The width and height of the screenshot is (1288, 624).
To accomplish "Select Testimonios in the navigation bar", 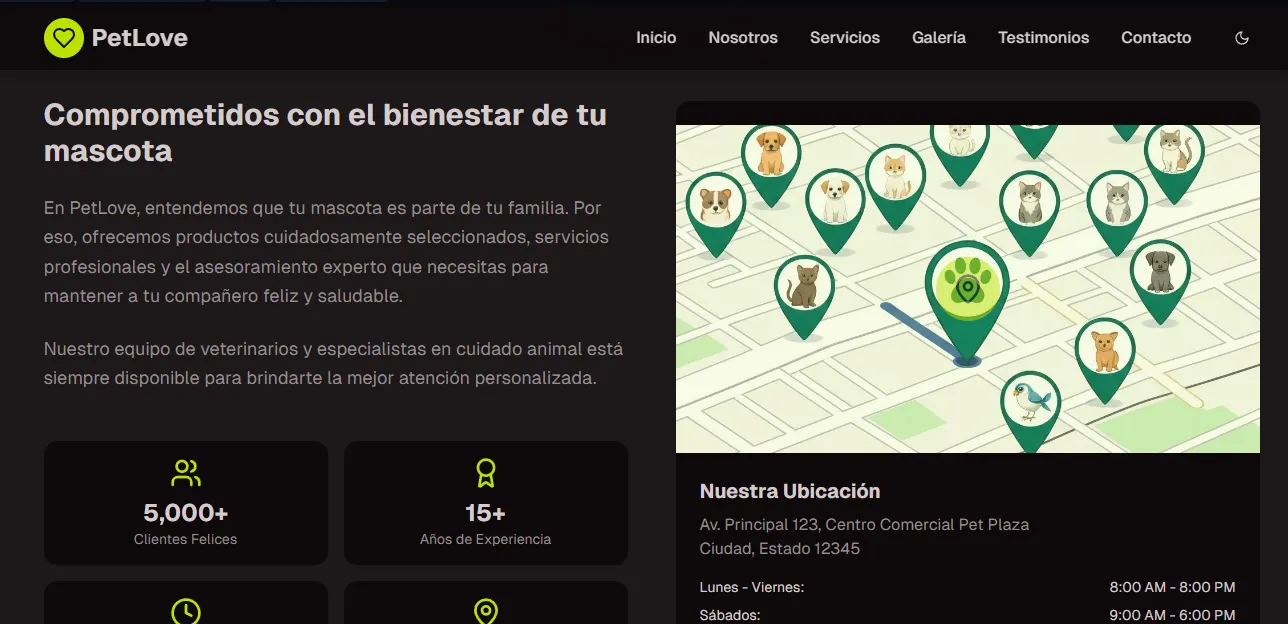I will (1043, 38).
